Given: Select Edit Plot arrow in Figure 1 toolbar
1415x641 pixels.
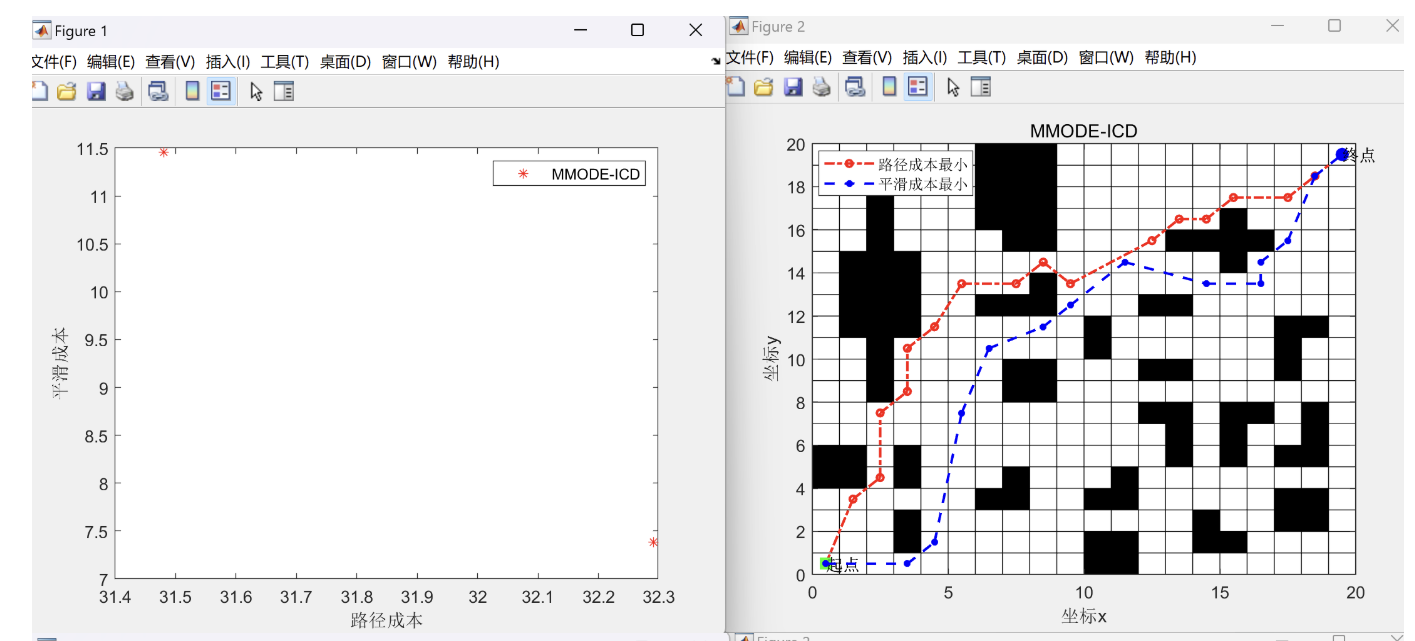Looking at the screenshot, I should coord(256,92).
